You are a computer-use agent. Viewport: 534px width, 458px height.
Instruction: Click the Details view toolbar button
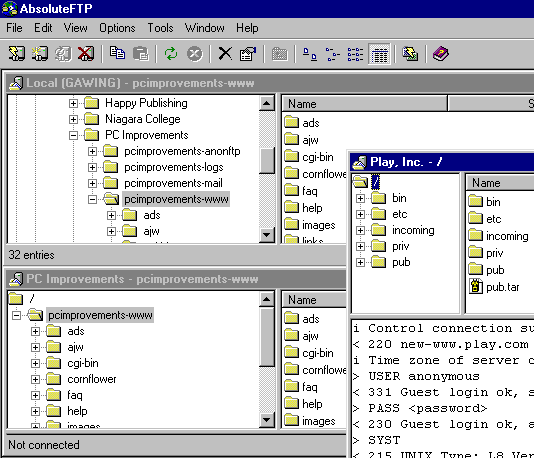(x=379, y=54)
